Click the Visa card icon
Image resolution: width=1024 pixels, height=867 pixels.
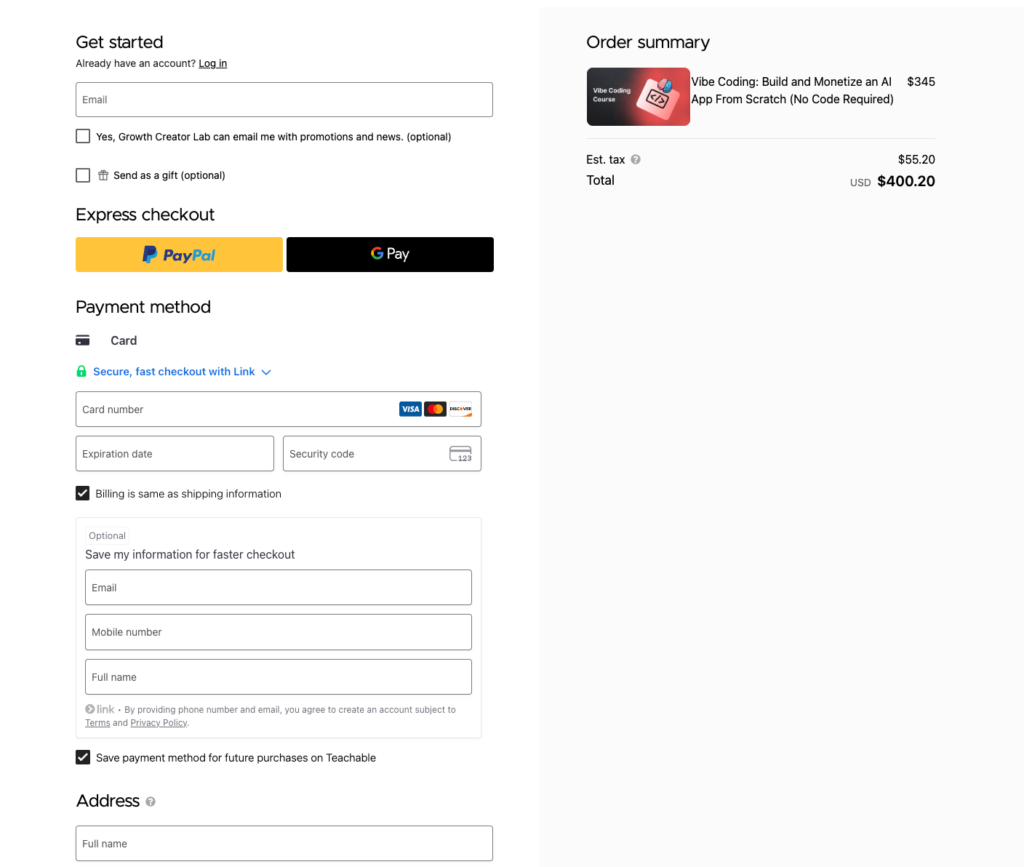[410, 409]
